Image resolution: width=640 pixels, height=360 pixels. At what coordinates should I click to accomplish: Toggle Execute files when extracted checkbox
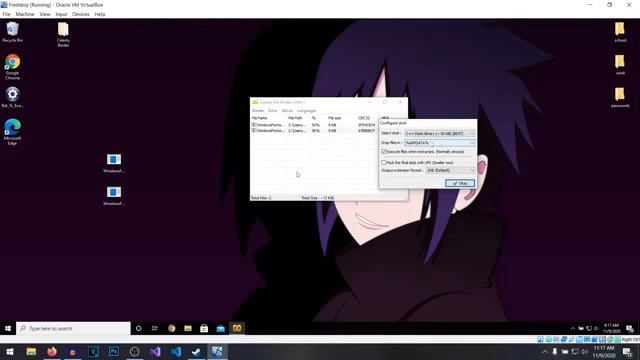point(384,151)
